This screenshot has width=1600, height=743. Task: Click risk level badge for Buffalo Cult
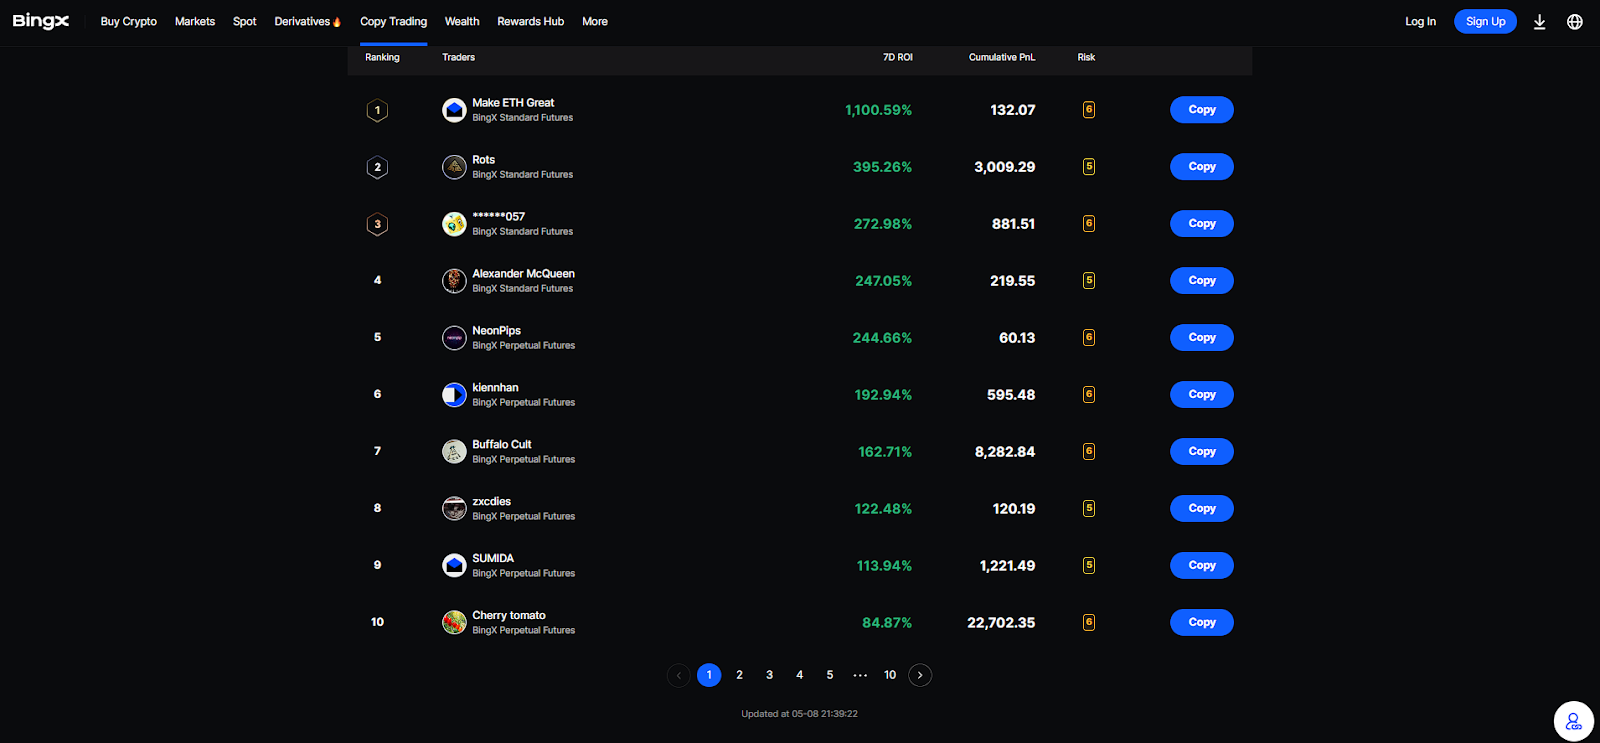(1089, 452)
